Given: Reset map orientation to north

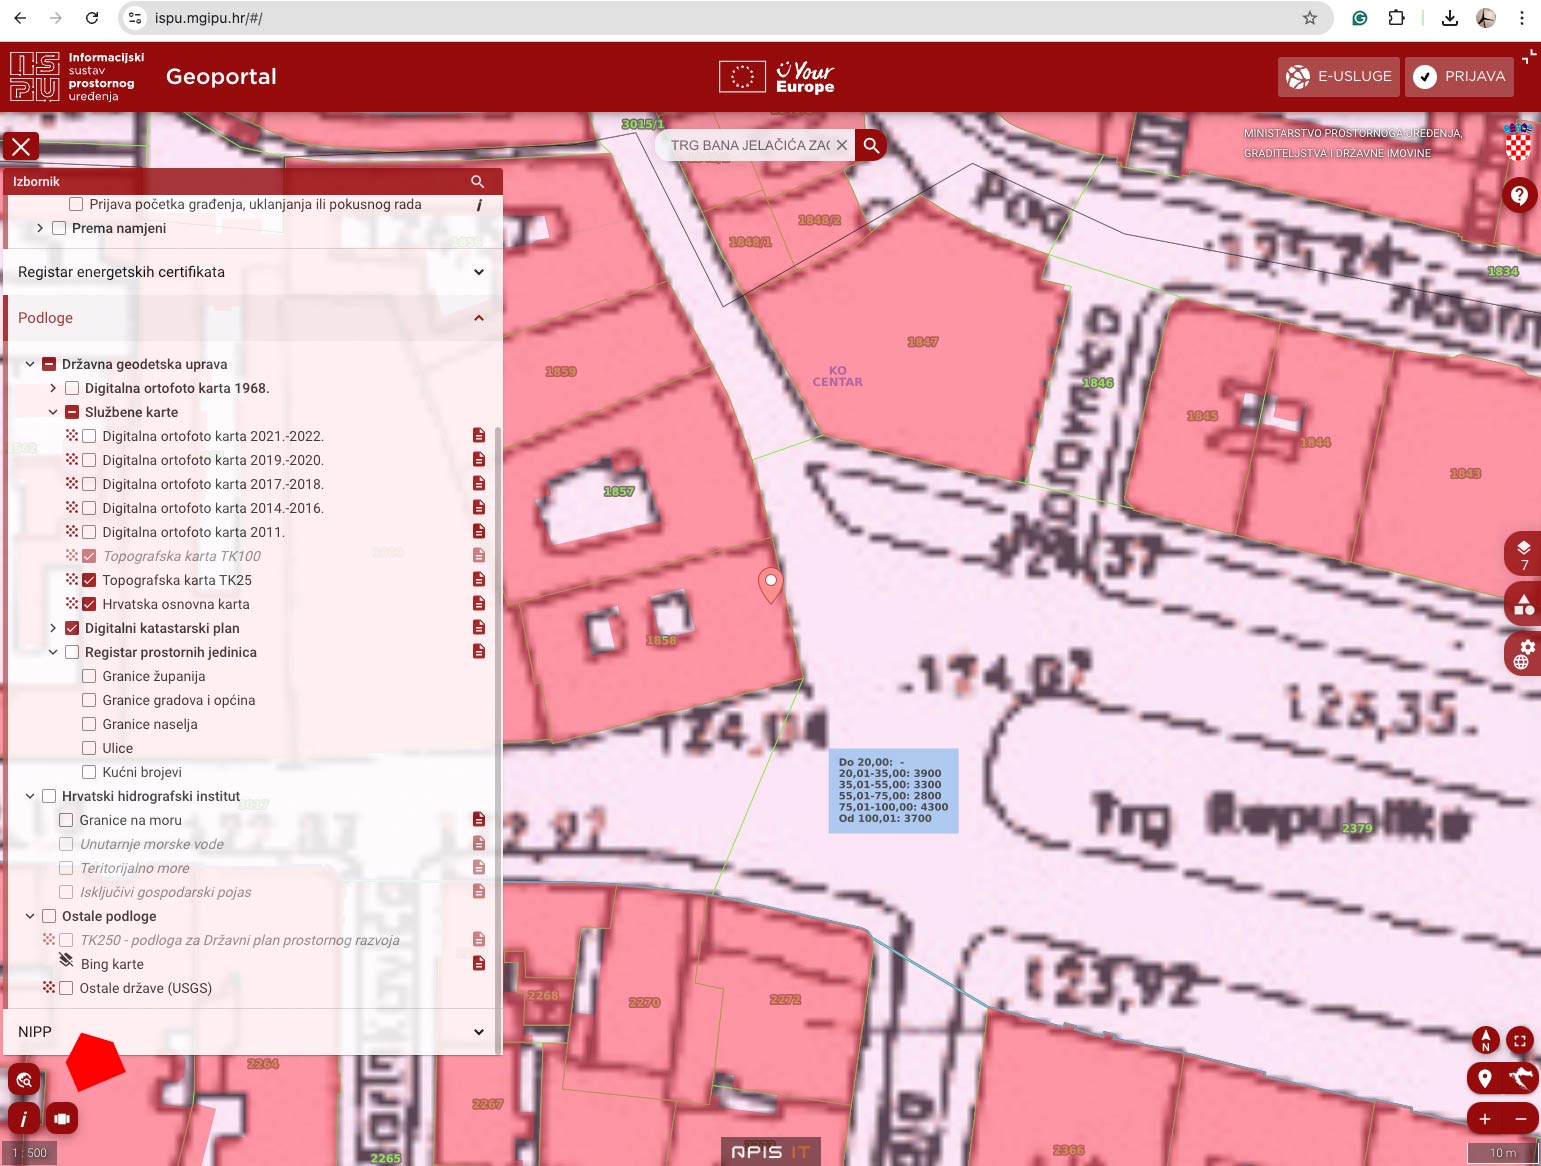Looking at the screenshot, I should click(1485, 1040).
